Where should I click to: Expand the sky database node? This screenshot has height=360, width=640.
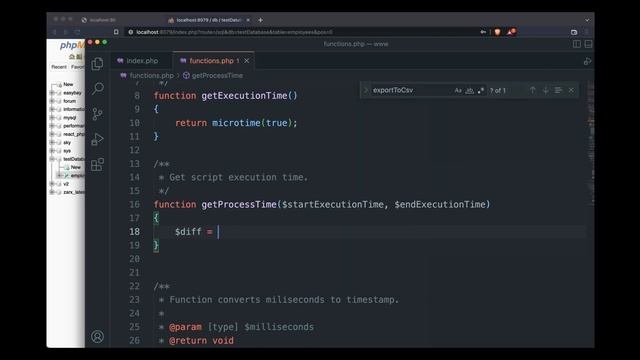(52, 142)
